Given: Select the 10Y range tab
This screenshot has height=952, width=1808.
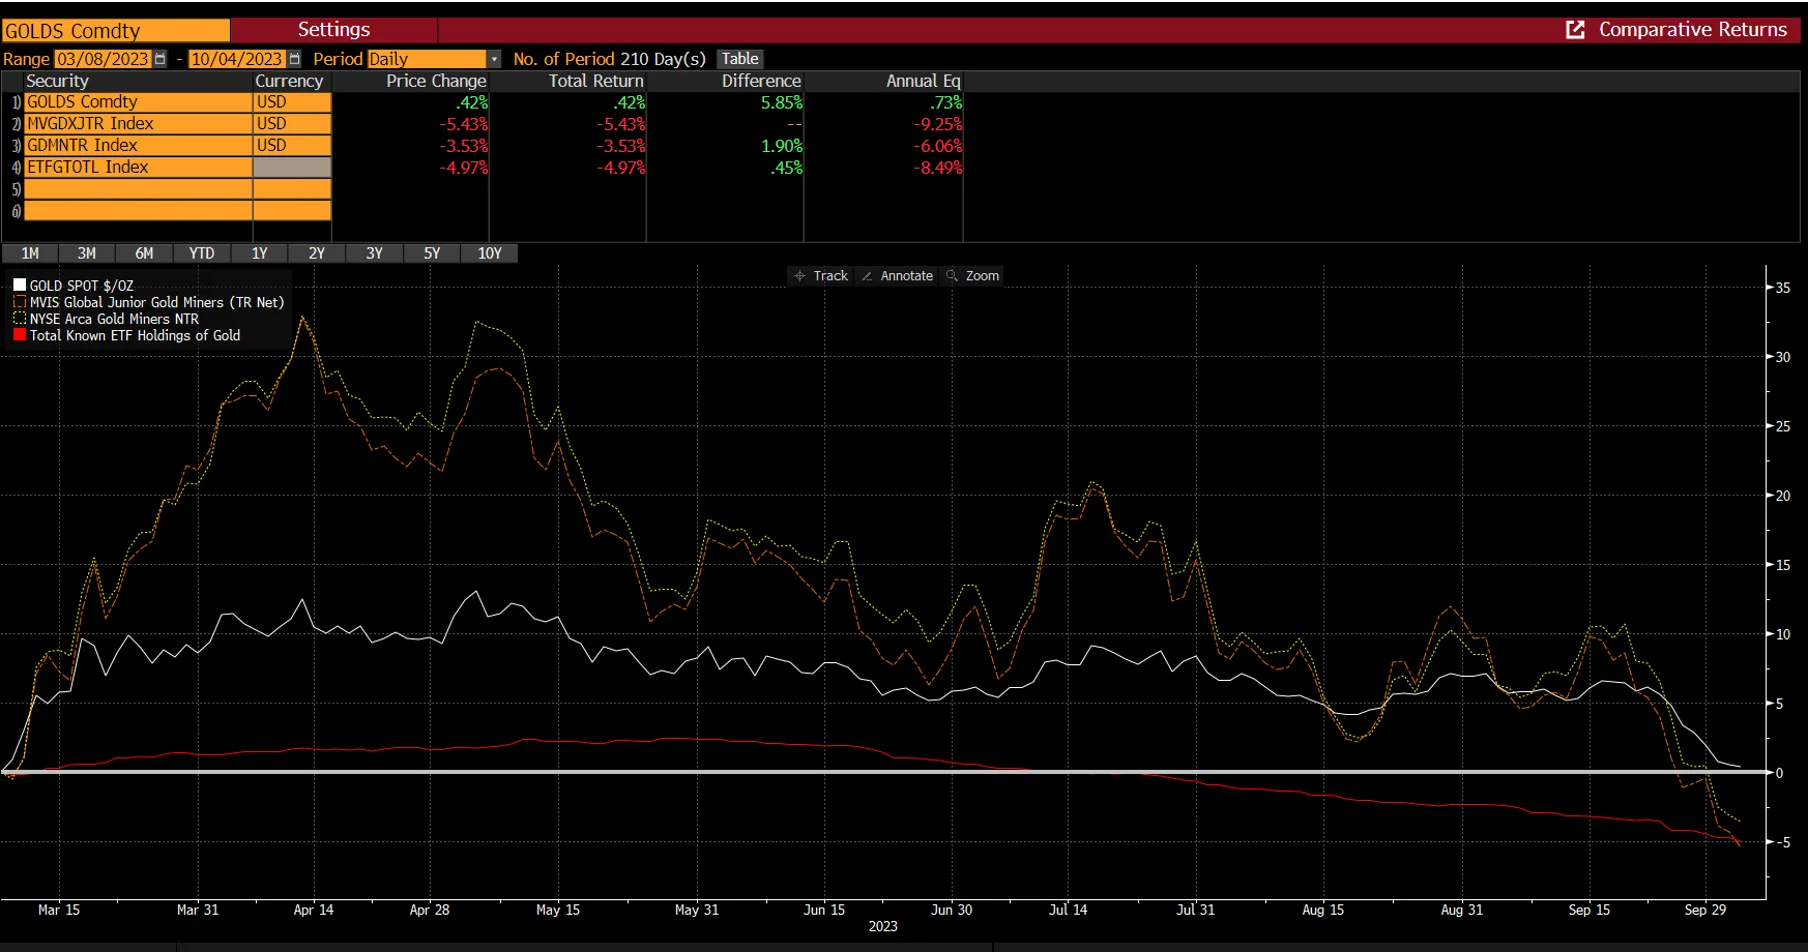Looking at the screenshot, I should click(x=490, y=253).
